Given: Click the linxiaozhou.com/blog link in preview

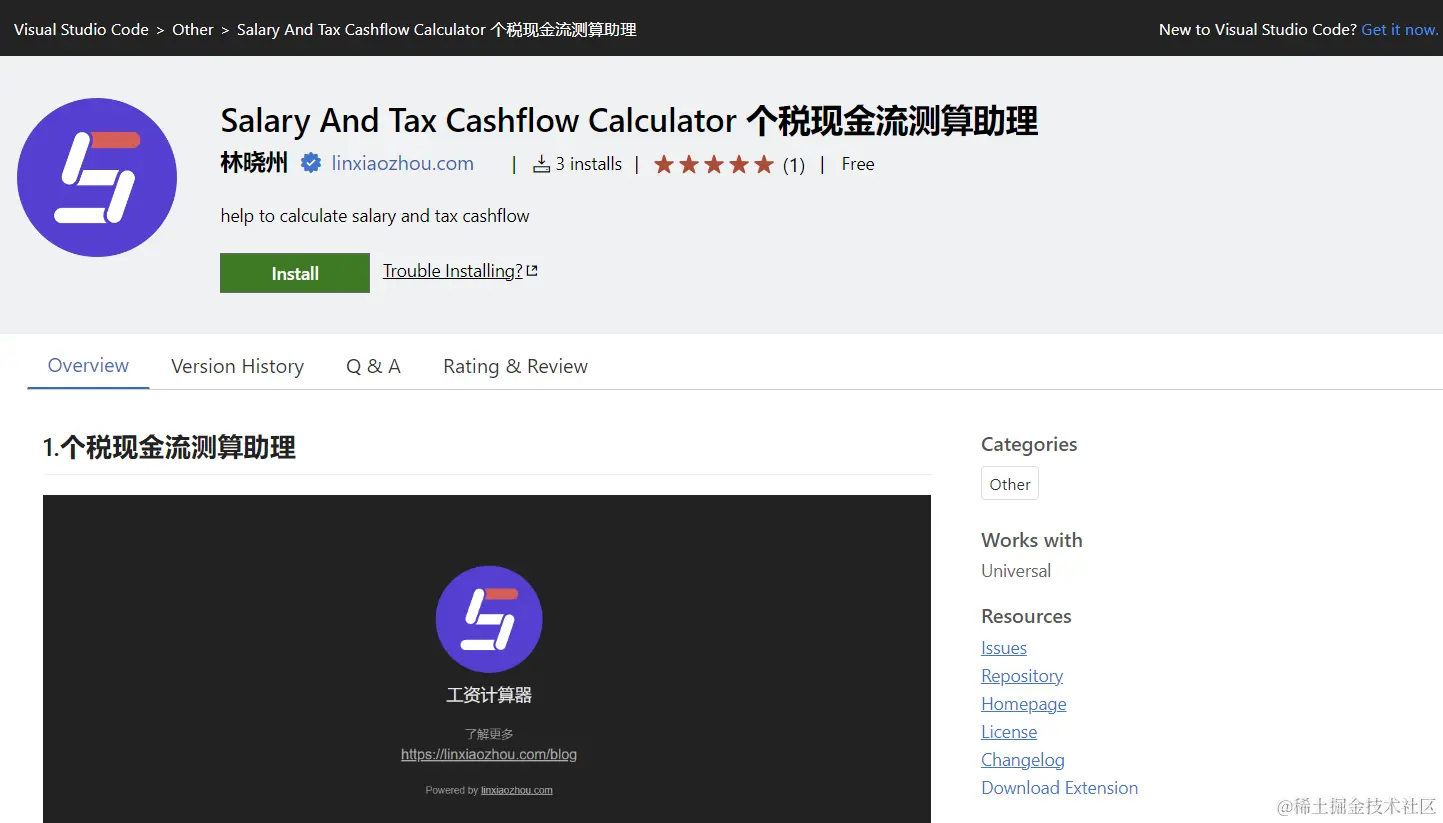Looking at the screenshot, I should [489, 754].
